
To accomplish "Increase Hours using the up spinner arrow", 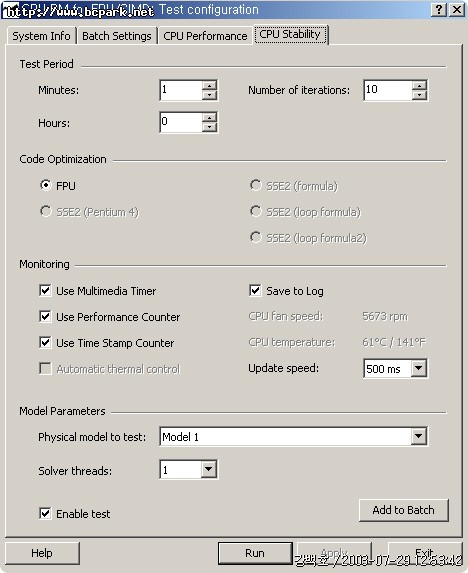I will click(x=209, y=118).
